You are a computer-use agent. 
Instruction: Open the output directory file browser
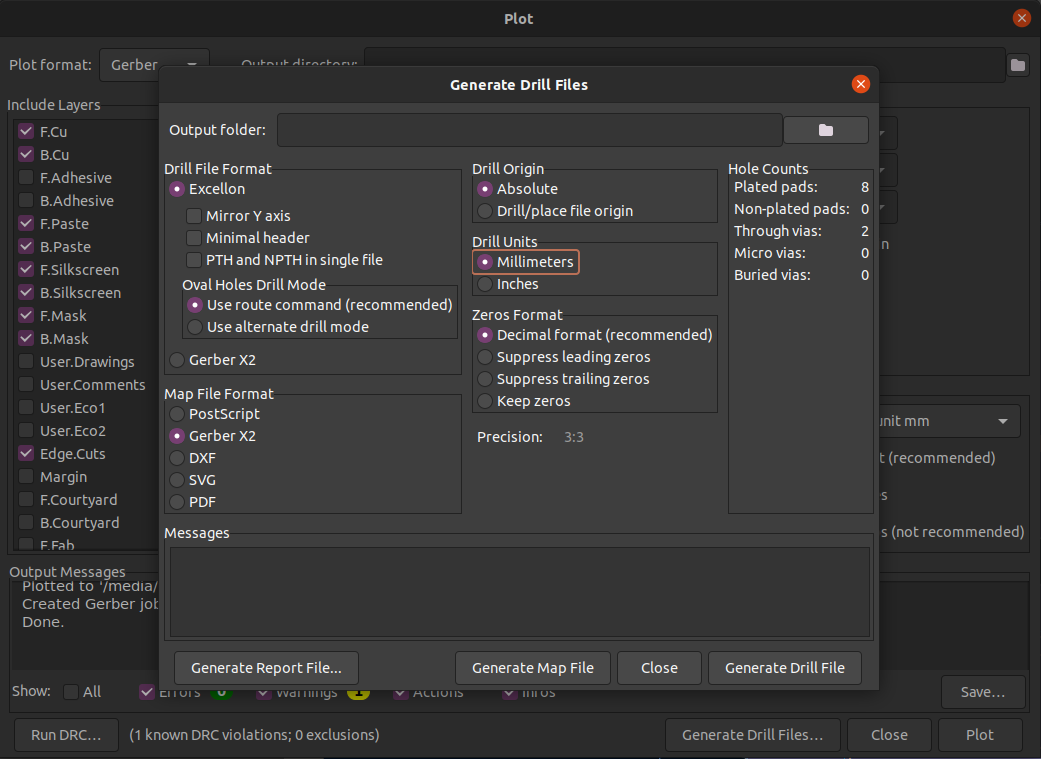click(1017, 64)
